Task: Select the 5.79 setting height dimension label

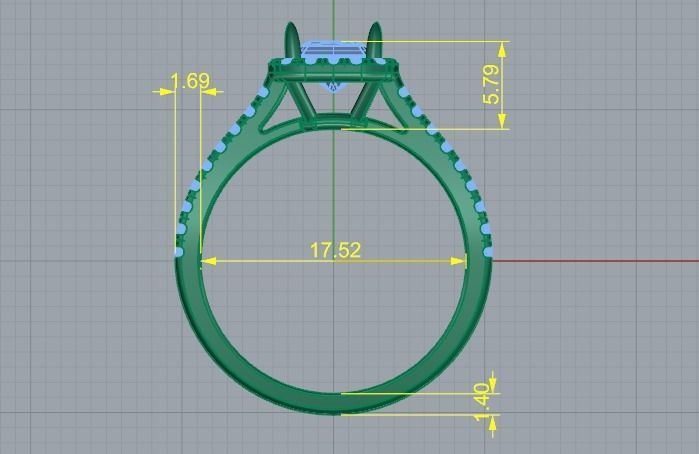Action: [x=491, y=84]
